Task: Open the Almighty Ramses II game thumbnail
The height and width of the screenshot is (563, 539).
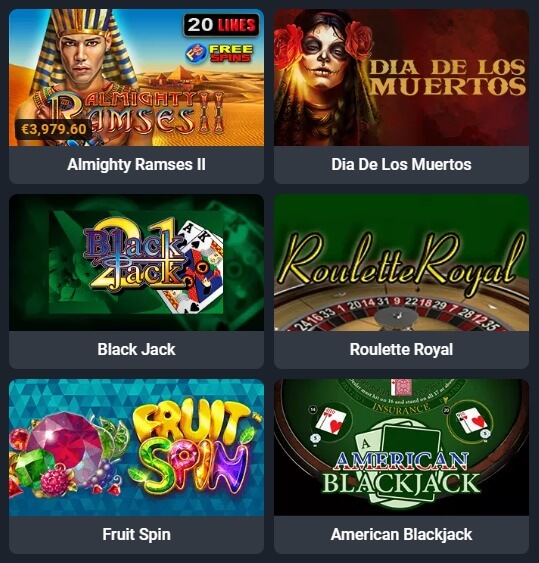Action: [136, 77]
